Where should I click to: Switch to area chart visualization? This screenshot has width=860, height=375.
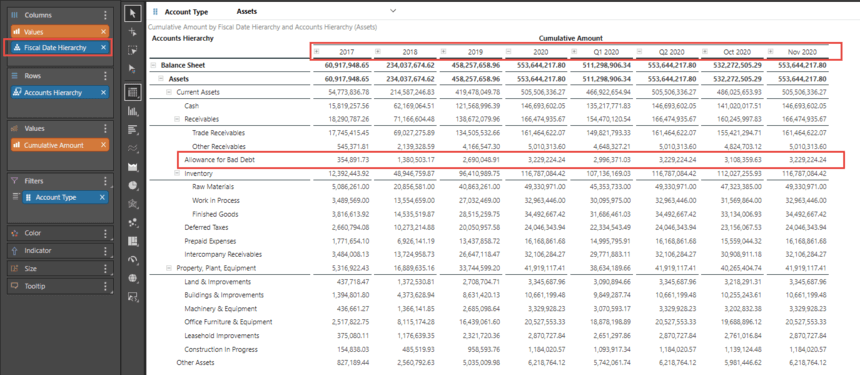click(x=132, y=167)
